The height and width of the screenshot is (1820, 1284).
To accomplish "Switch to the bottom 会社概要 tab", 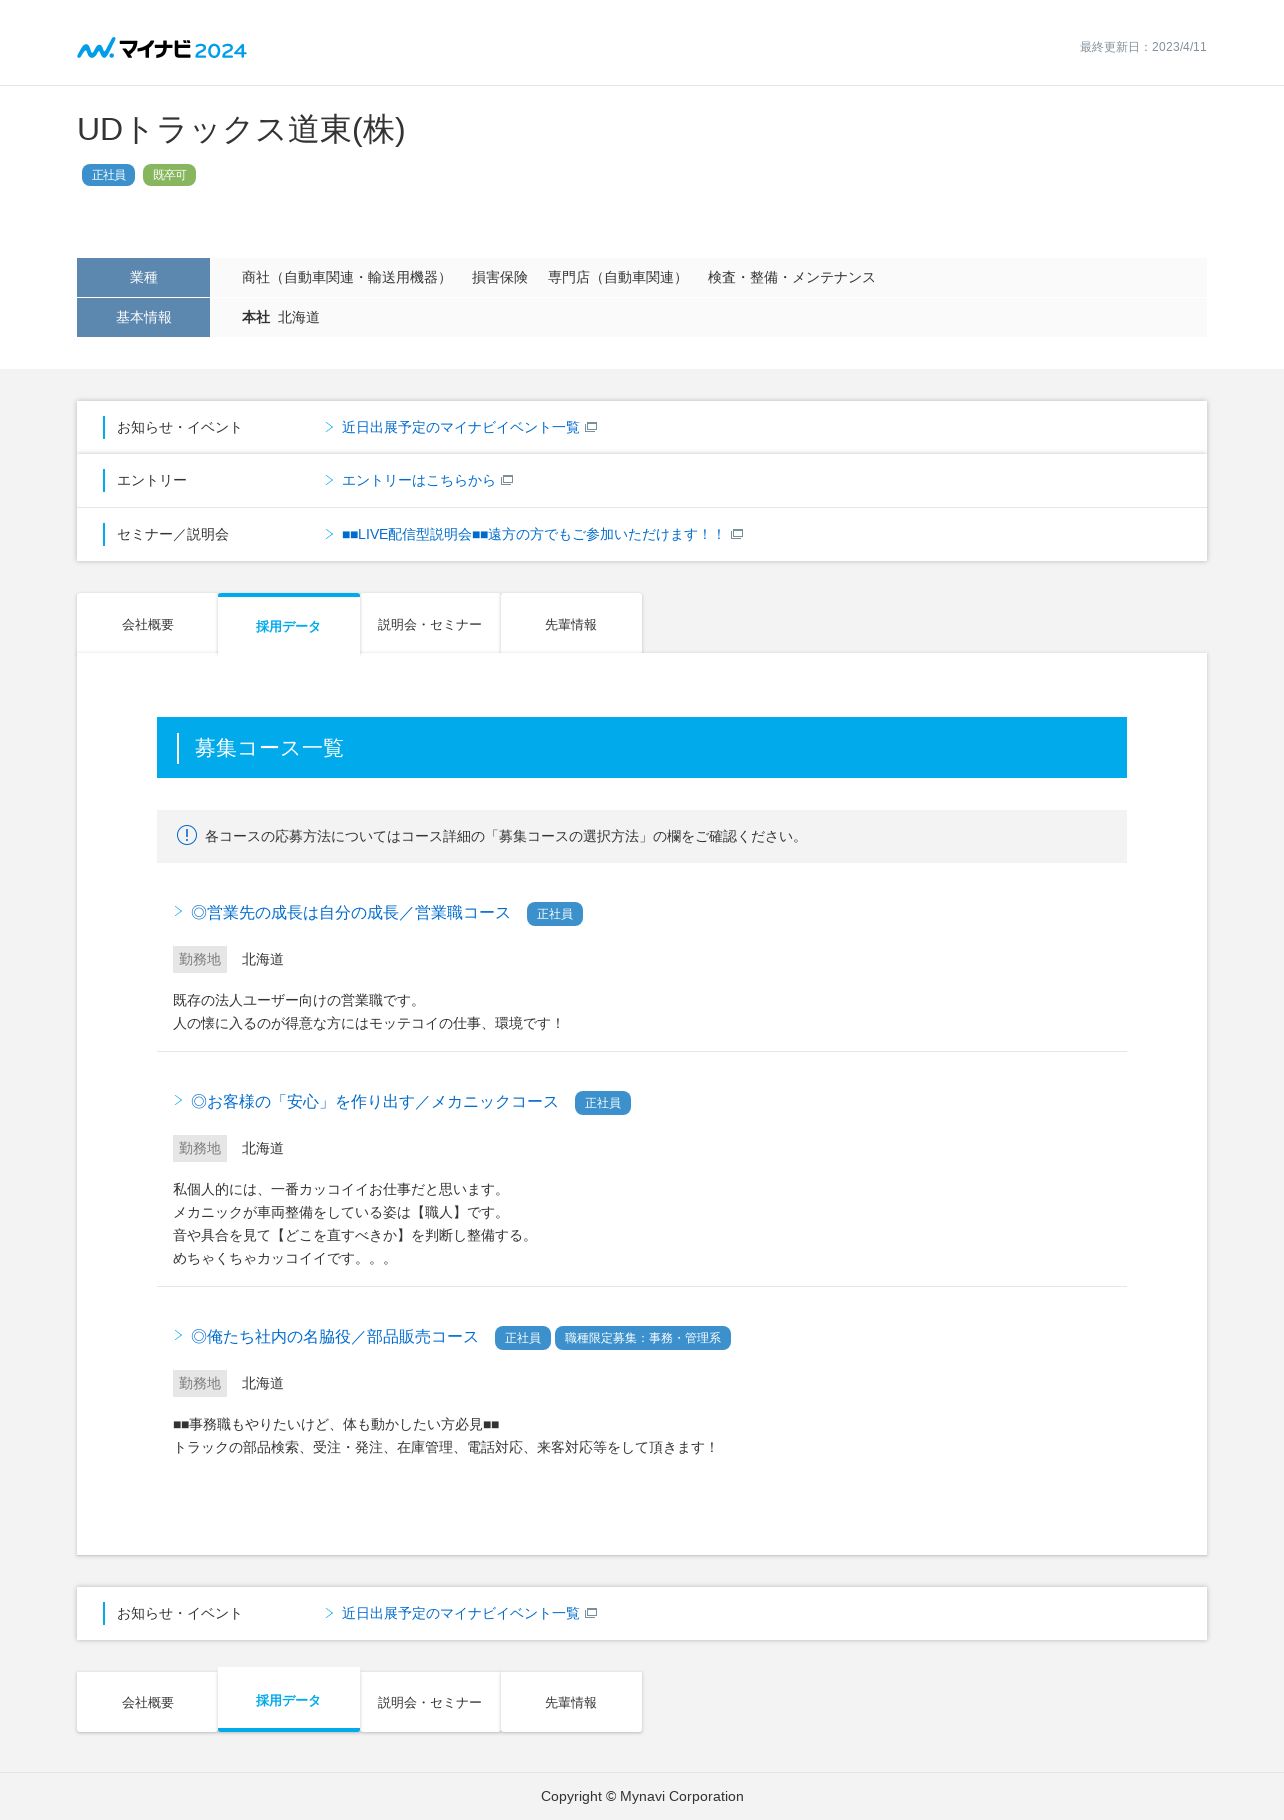I will coord(147,1702).
